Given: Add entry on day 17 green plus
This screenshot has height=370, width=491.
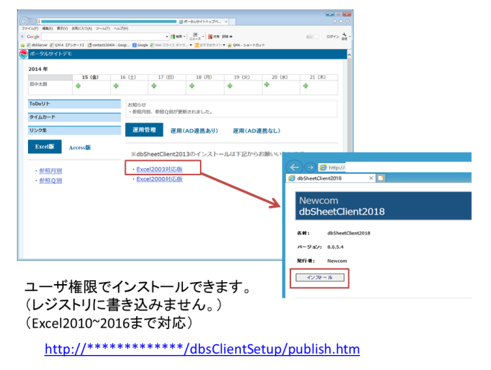Looking at the screenshot, I should click(x=154, y=86).
